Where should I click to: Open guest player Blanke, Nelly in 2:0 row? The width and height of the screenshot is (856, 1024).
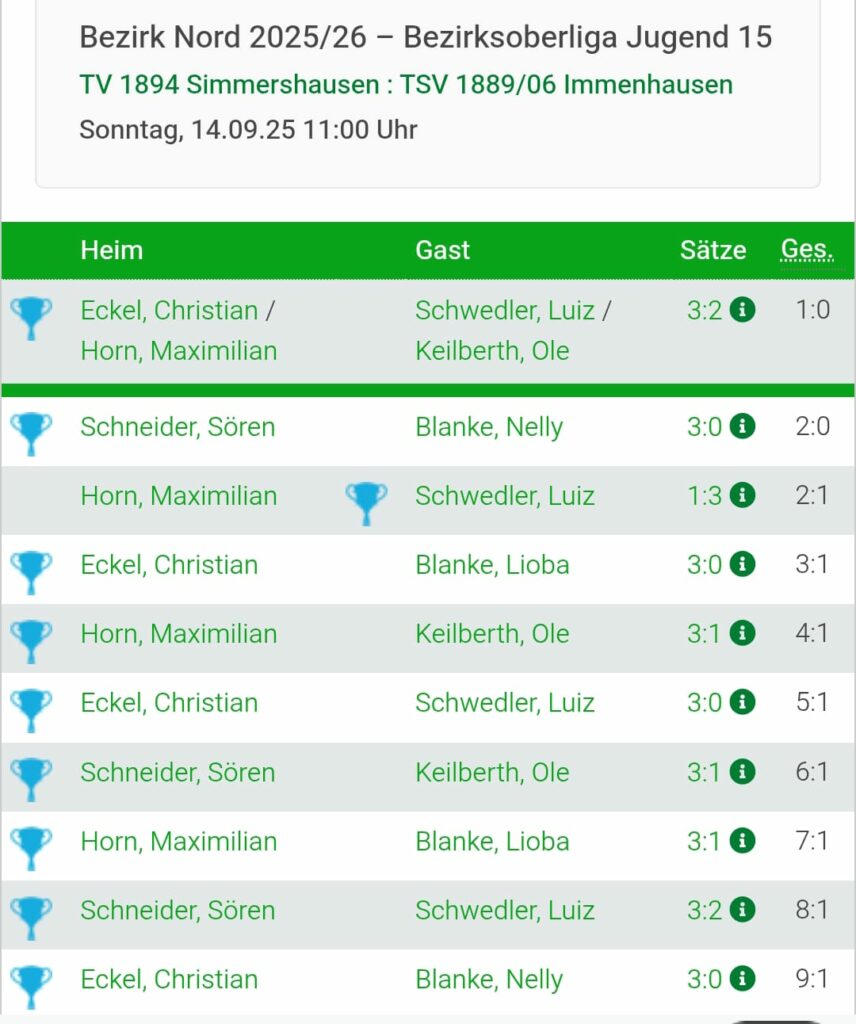pyautogui.click(x=489, y=426)
